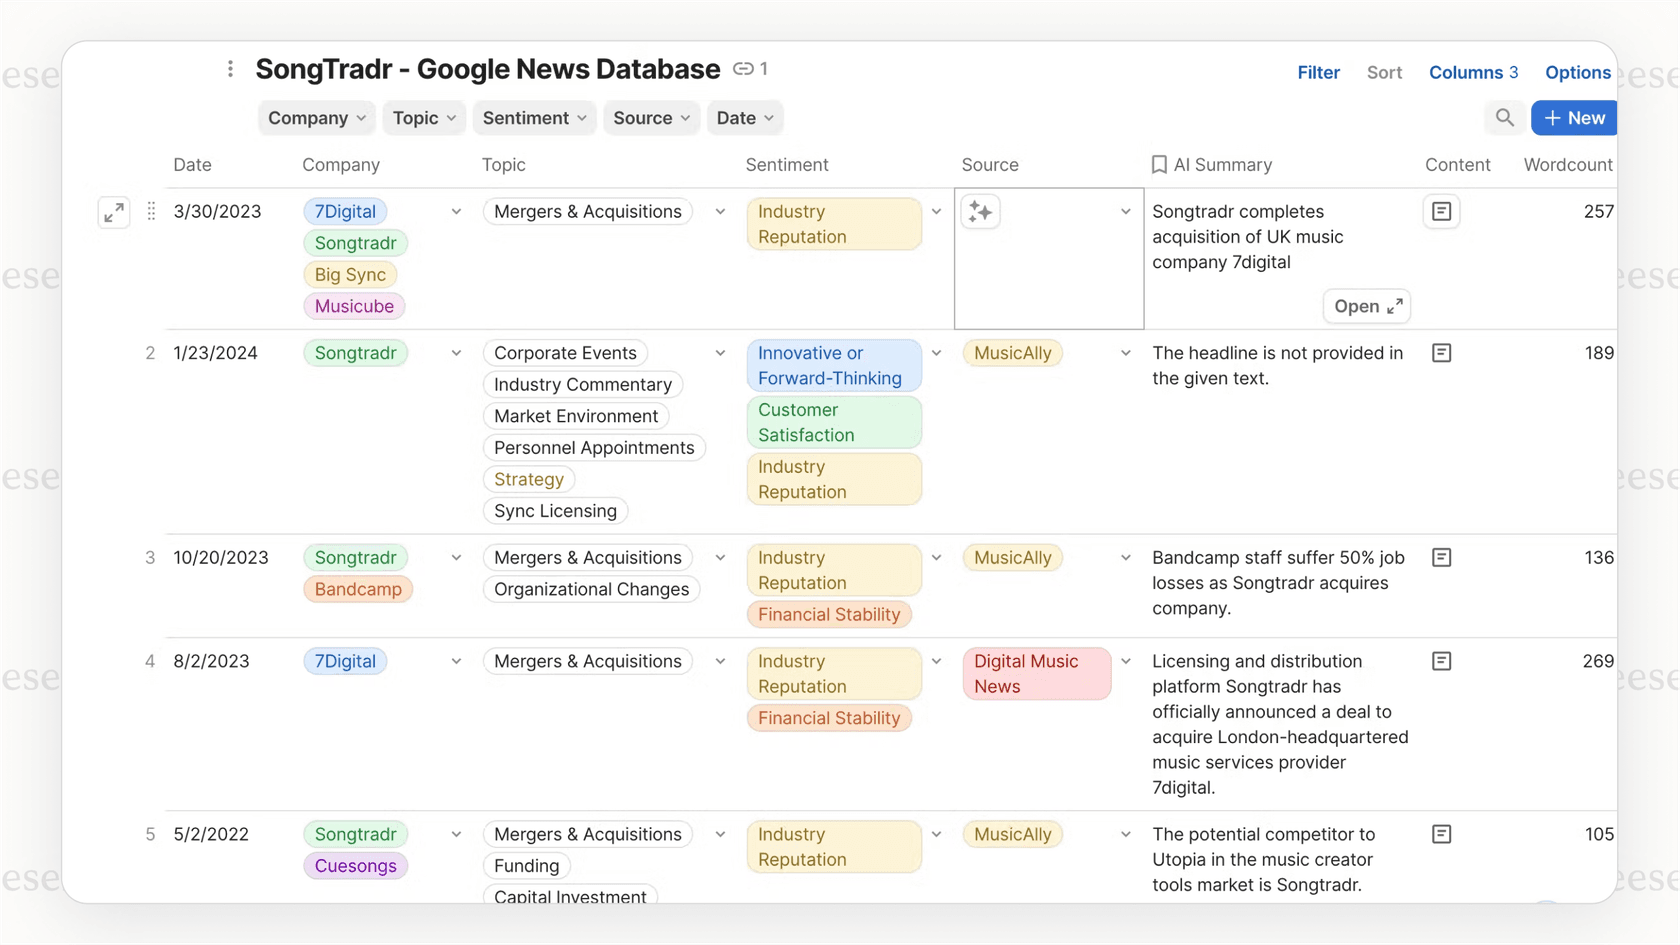This screenshot has height=945, width=1680.
Task: Click the Columns 3 link
Action: point(1473,72)
